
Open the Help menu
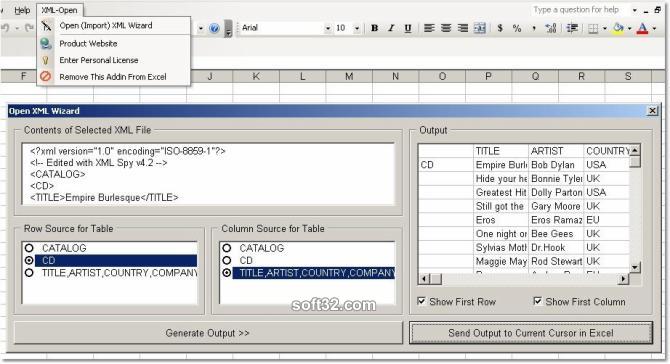(x=22, y=10)
